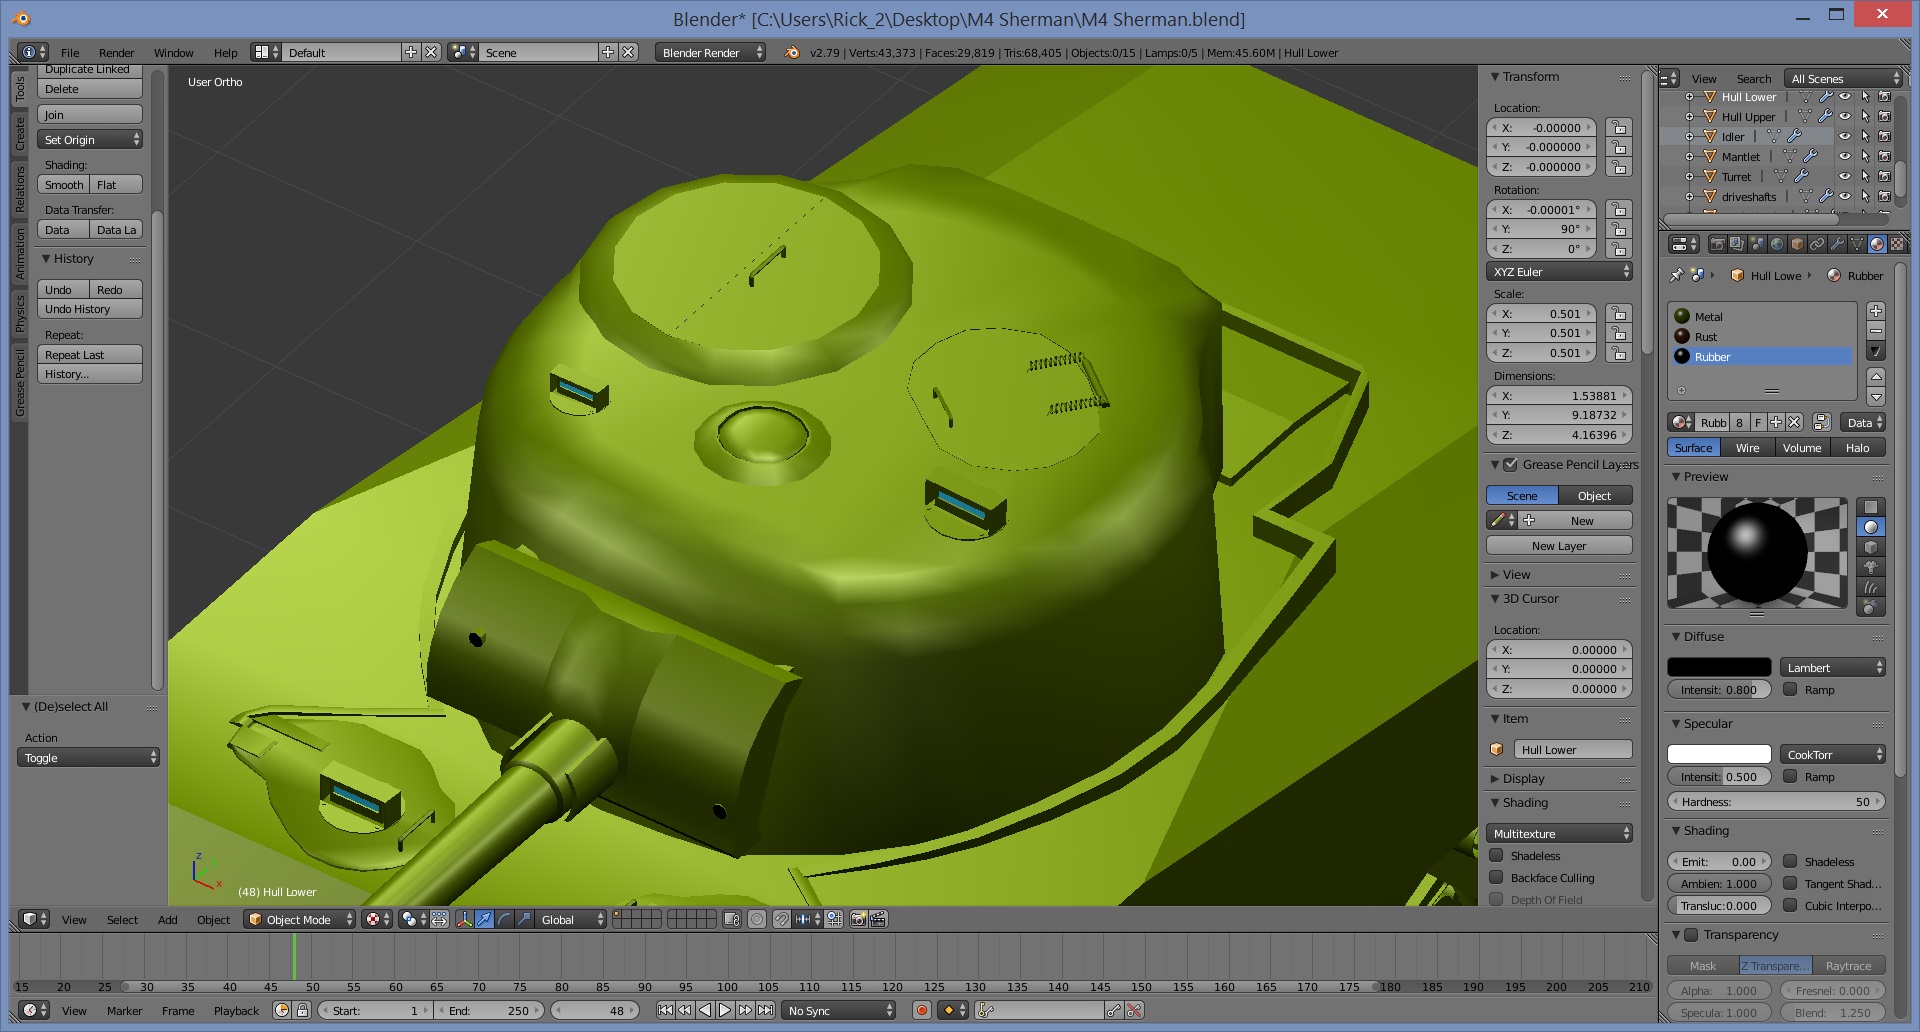Open the Texture properties tab checker icon

pos(1897,244)
